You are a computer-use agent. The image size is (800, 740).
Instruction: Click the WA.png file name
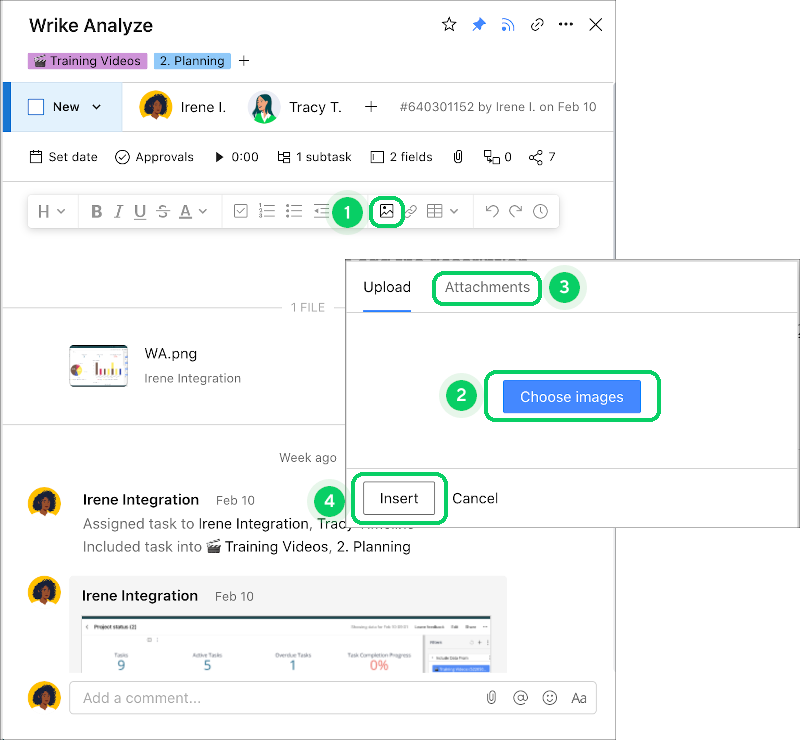[x=170, y=354]
